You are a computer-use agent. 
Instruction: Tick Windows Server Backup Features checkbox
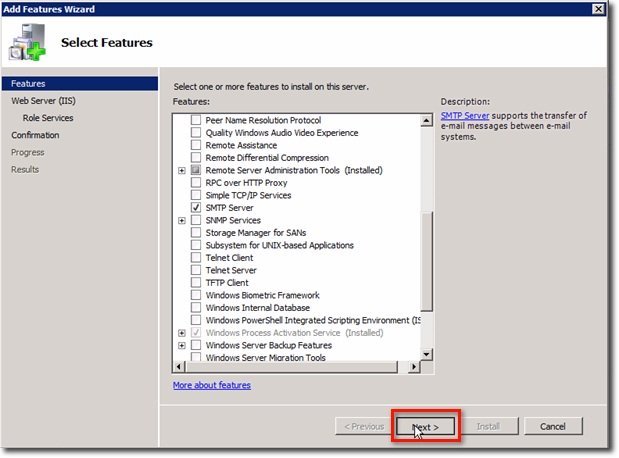coord(196,345)
